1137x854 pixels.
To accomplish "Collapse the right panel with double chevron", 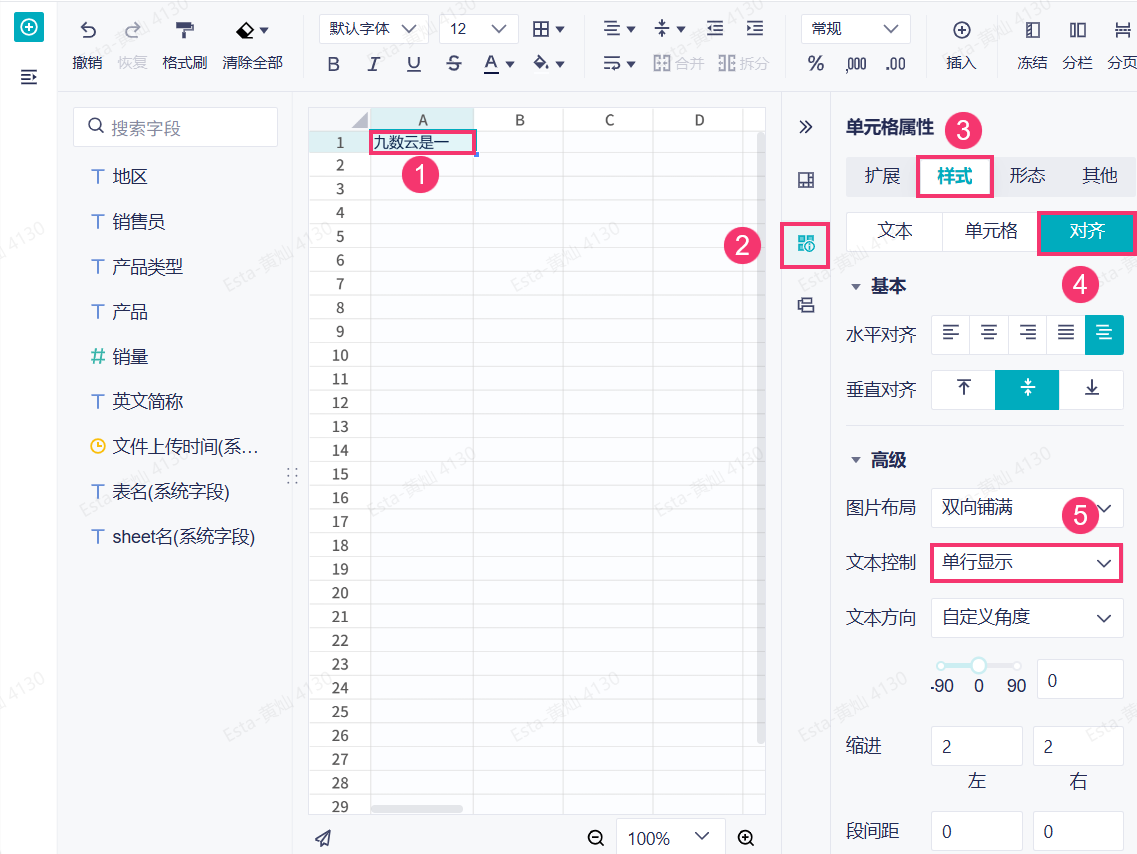I will [x=806, y=128].
